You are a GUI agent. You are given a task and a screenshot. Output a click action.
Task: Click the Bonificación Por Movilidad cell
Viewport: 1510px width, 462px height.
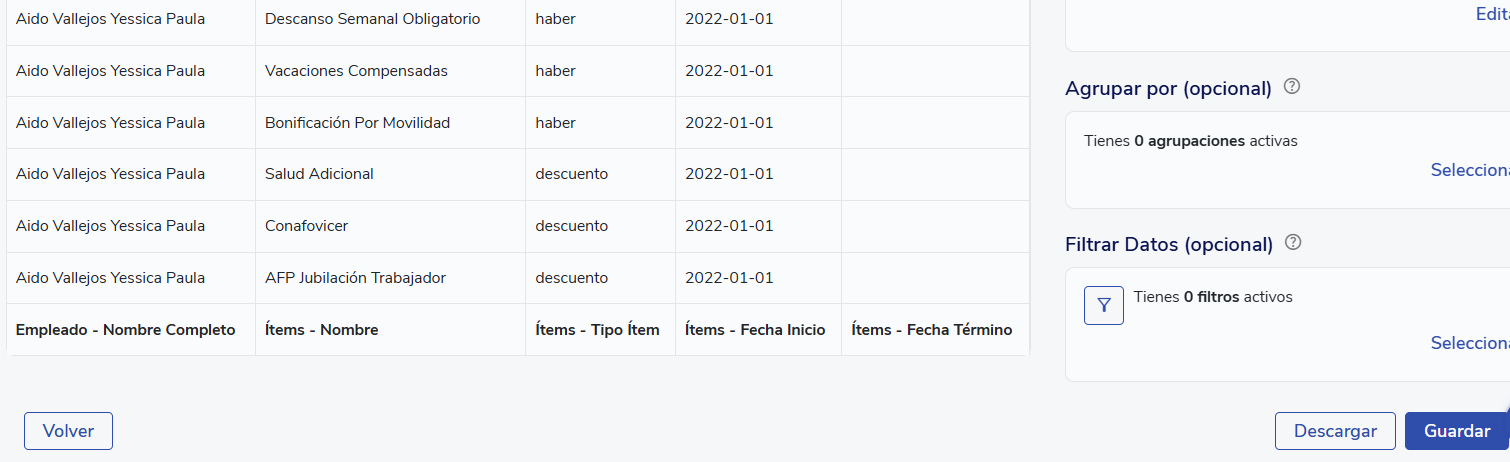tap(357, 123)
